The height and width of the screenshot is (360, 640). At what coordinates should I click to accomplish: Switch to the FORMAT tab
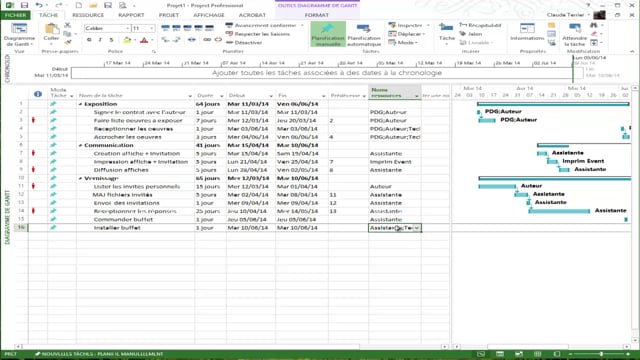tap(316, 15)
